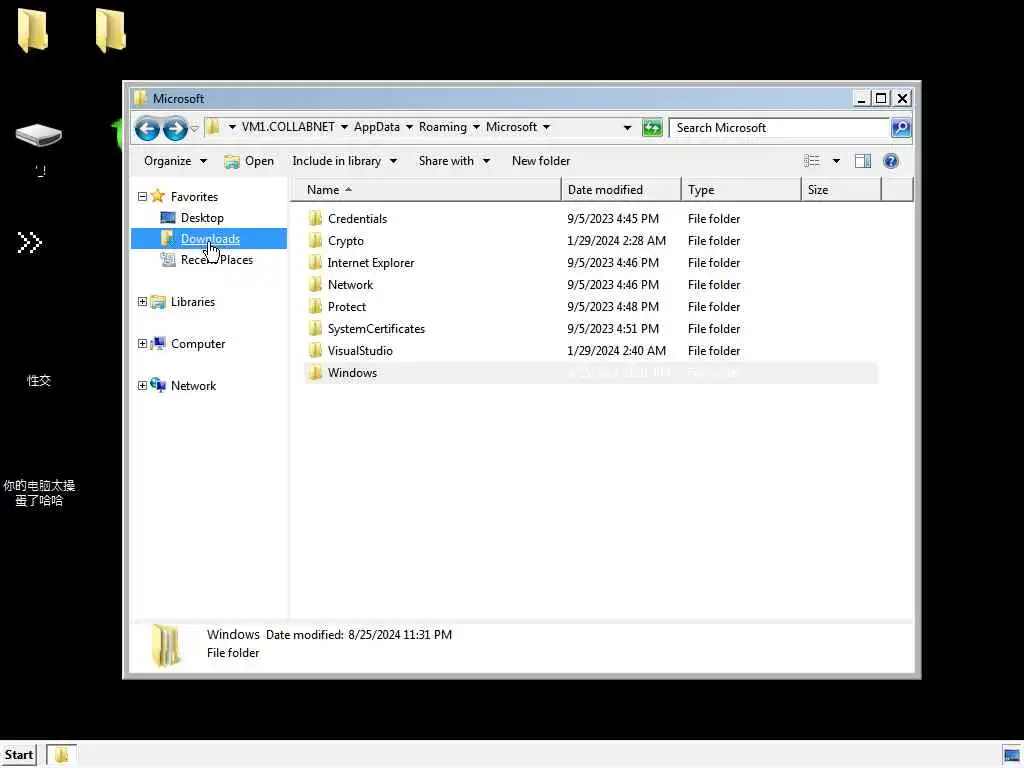Open the Change your view icon
This screenshot has height=768, width=1024.
pyautogui.click(x=812, y=161)
